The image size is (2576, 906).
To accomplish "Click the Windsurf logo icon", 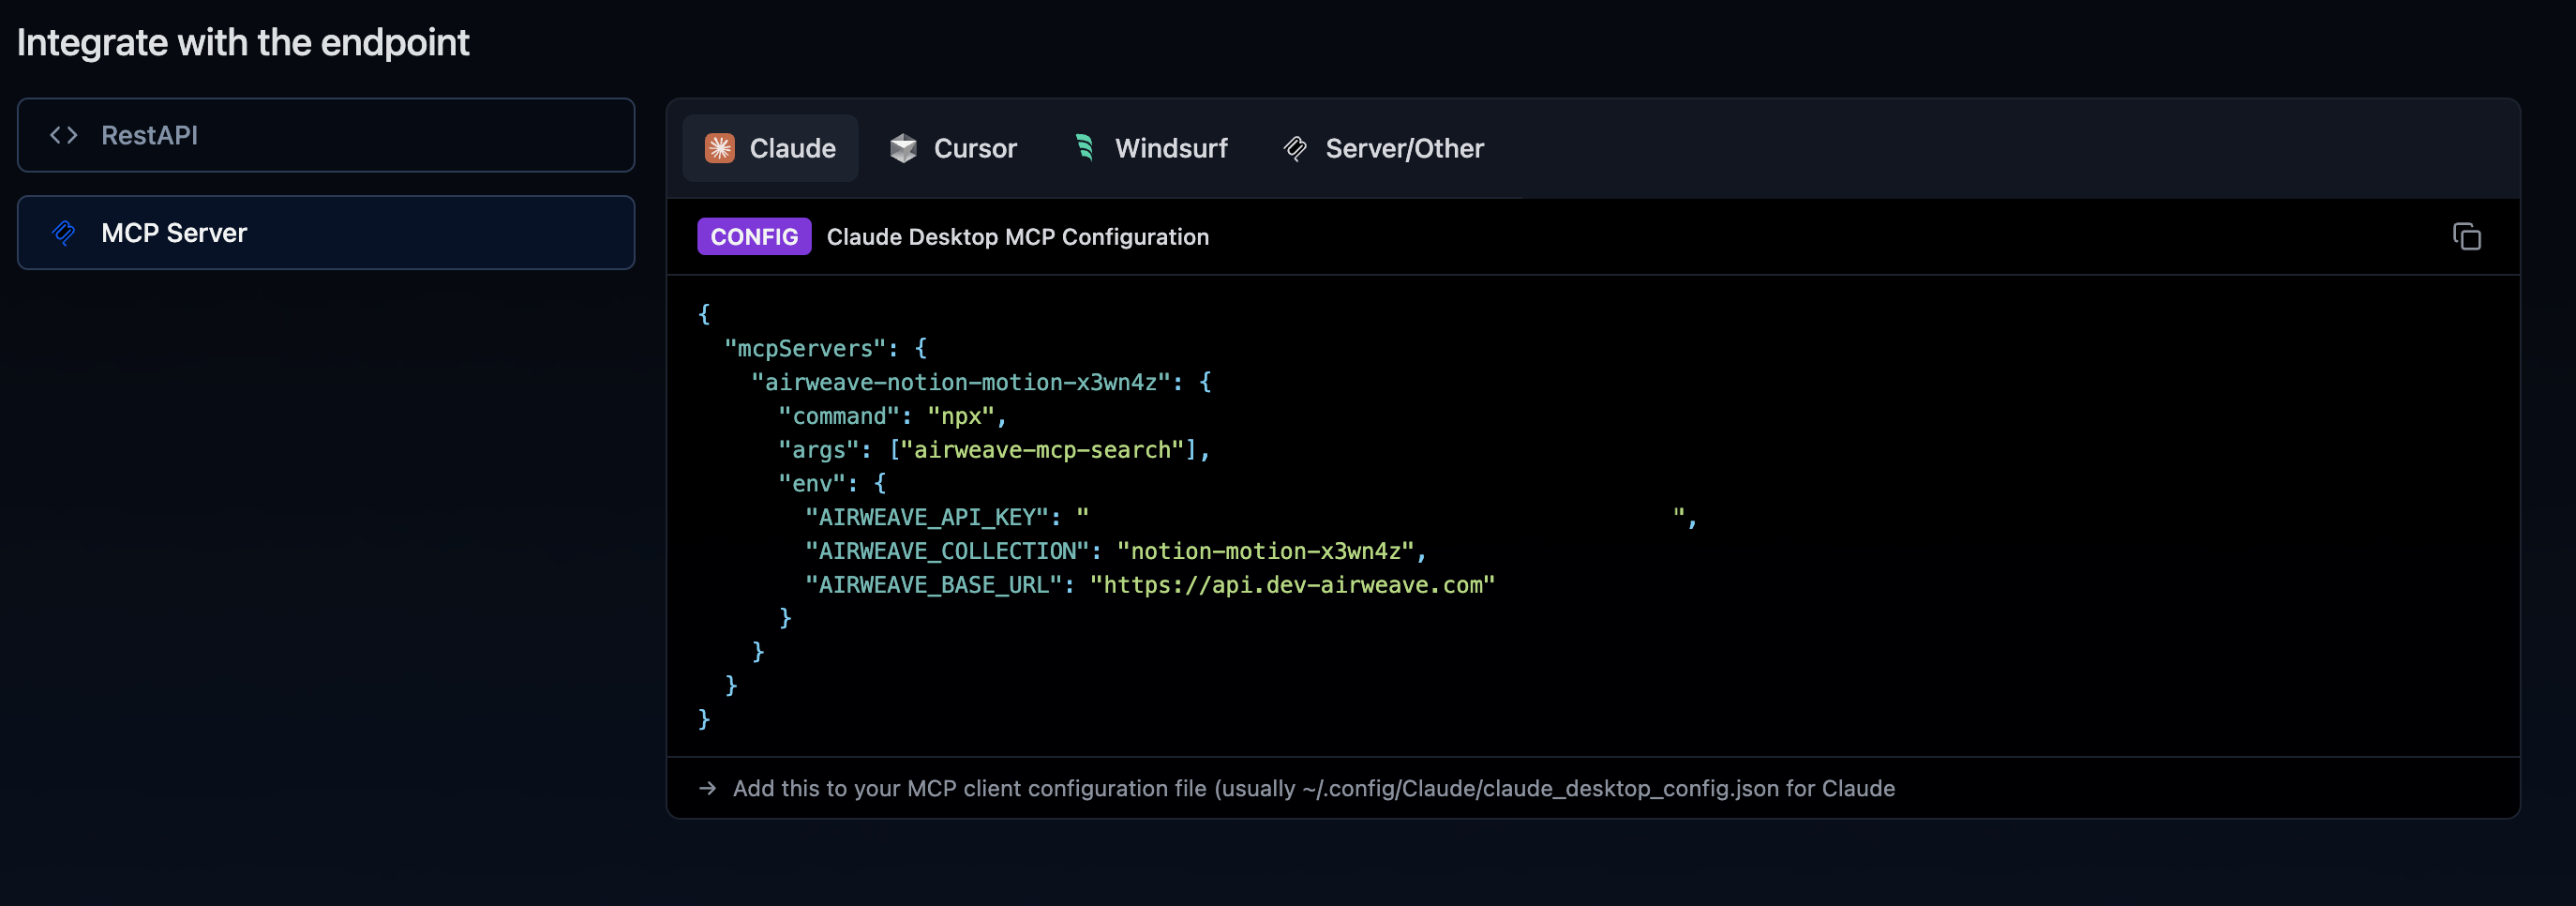I will tap(1085, 148).
